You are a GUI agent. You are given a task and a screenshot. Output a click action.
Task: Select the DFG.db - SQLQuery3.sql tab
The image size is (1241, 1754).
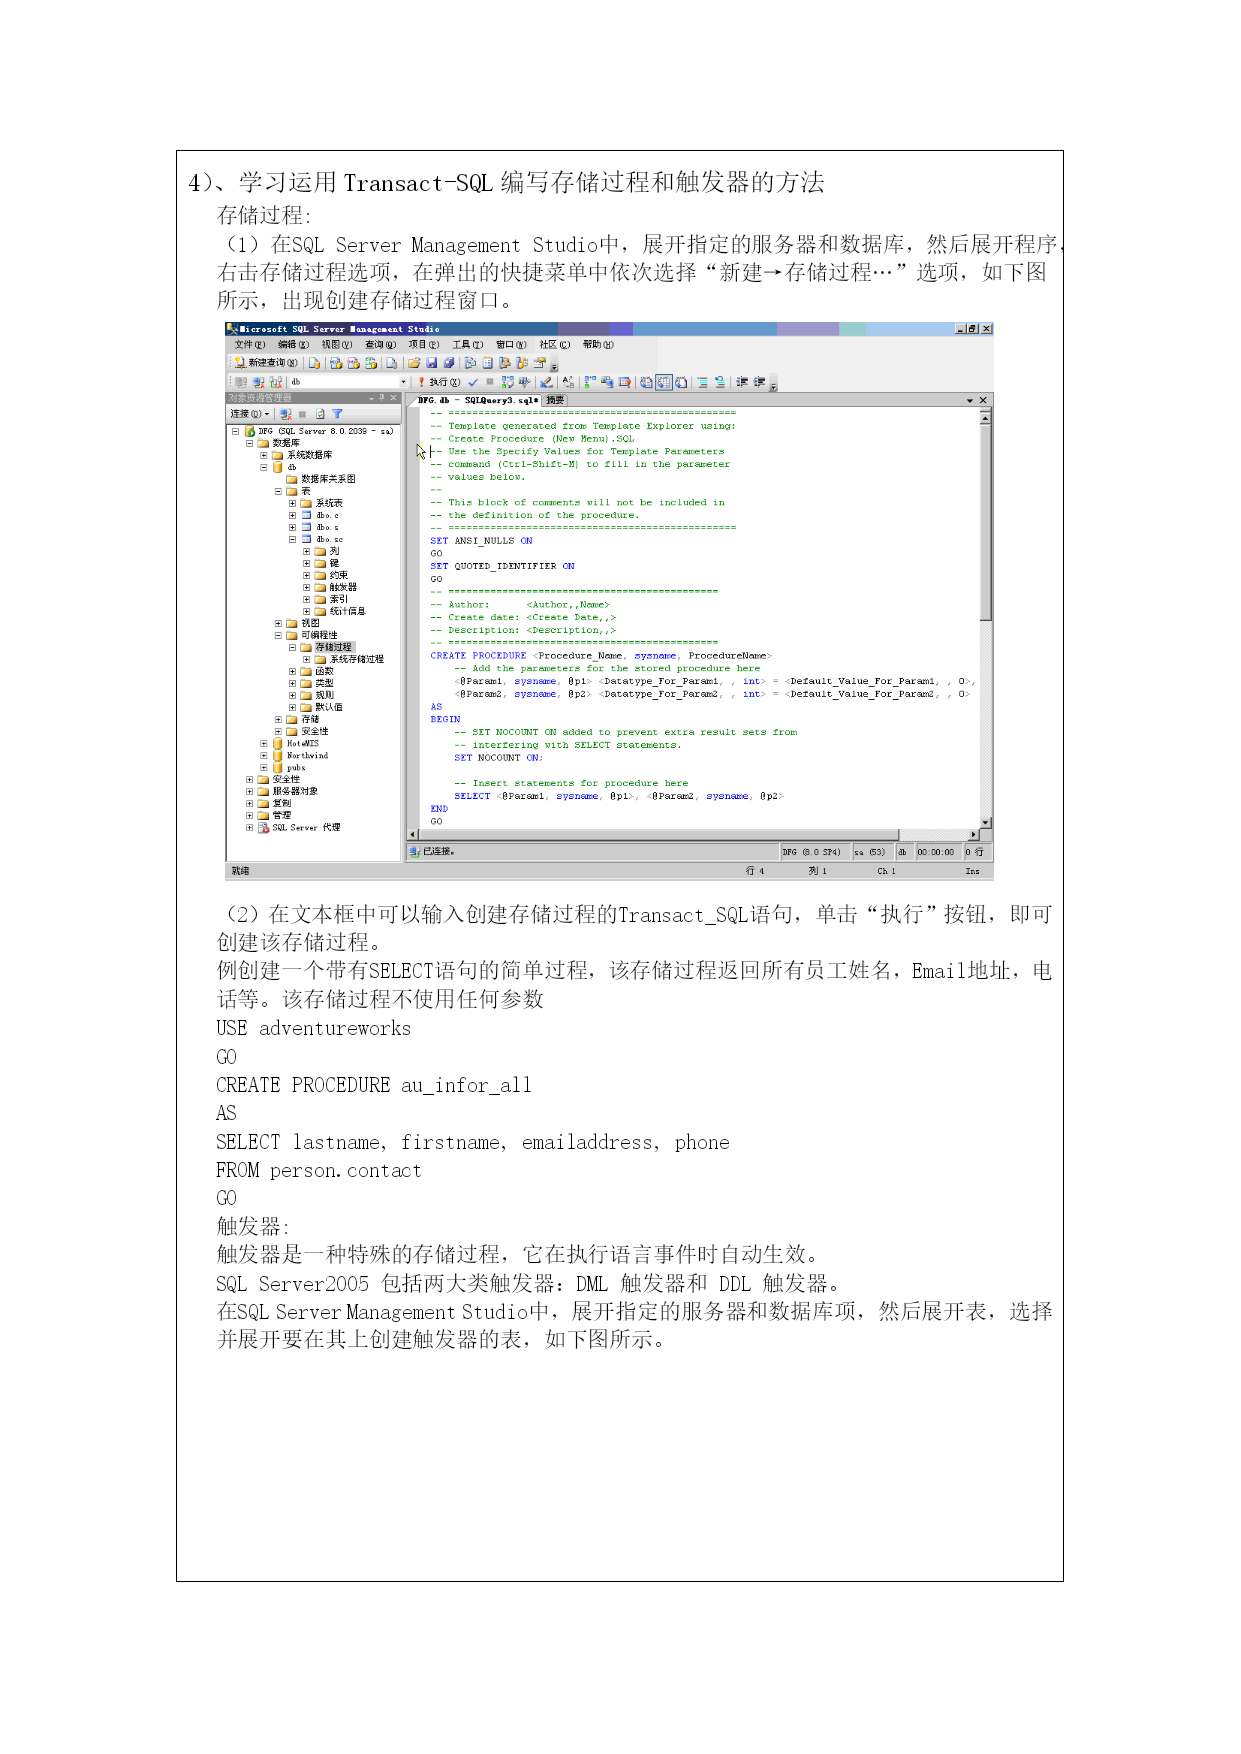478,400
